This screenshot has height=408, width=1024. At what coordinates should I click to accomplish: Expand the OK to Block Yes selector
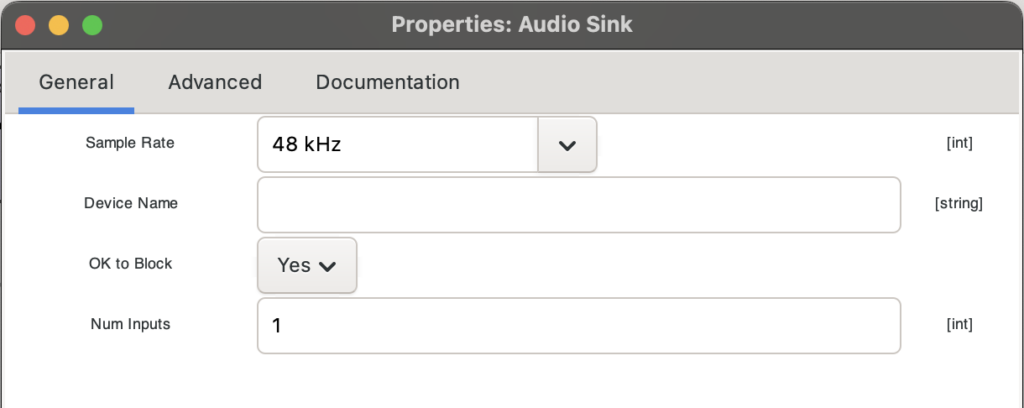[306, 265]
